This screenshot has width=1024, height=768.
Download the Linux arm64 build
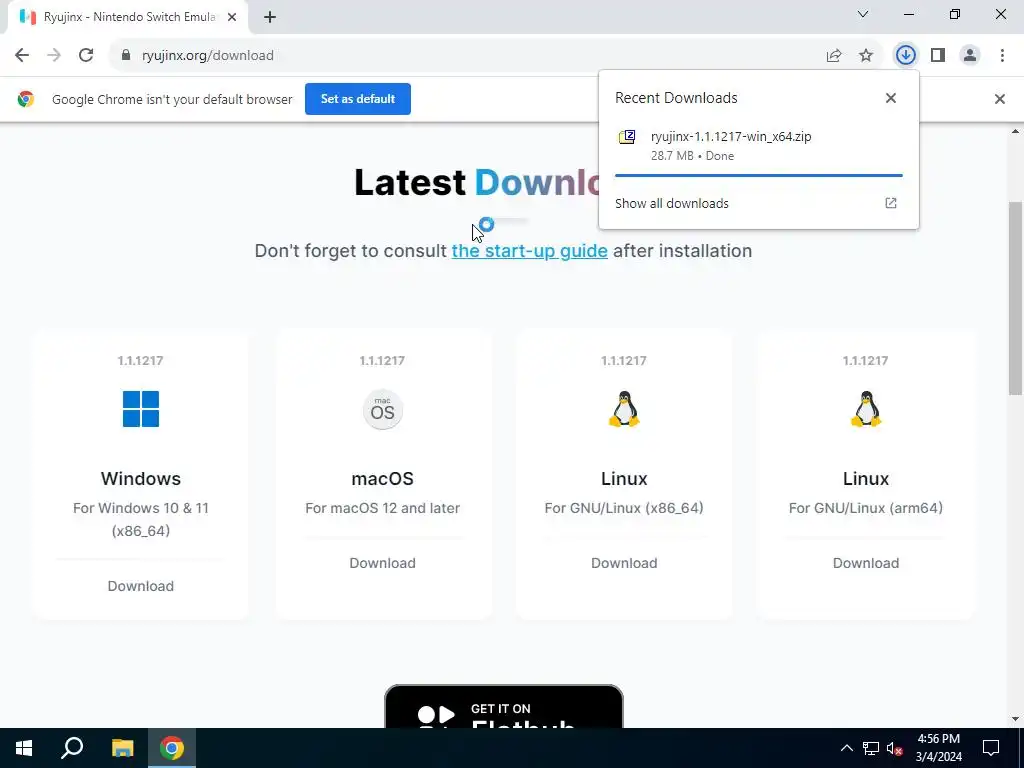[866, 563]
